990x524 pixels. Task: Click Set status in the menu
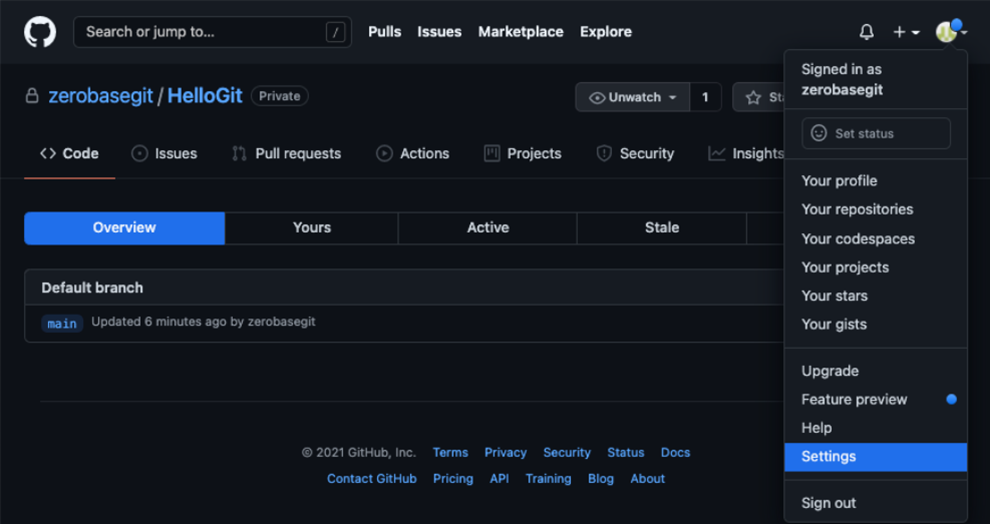876,133
